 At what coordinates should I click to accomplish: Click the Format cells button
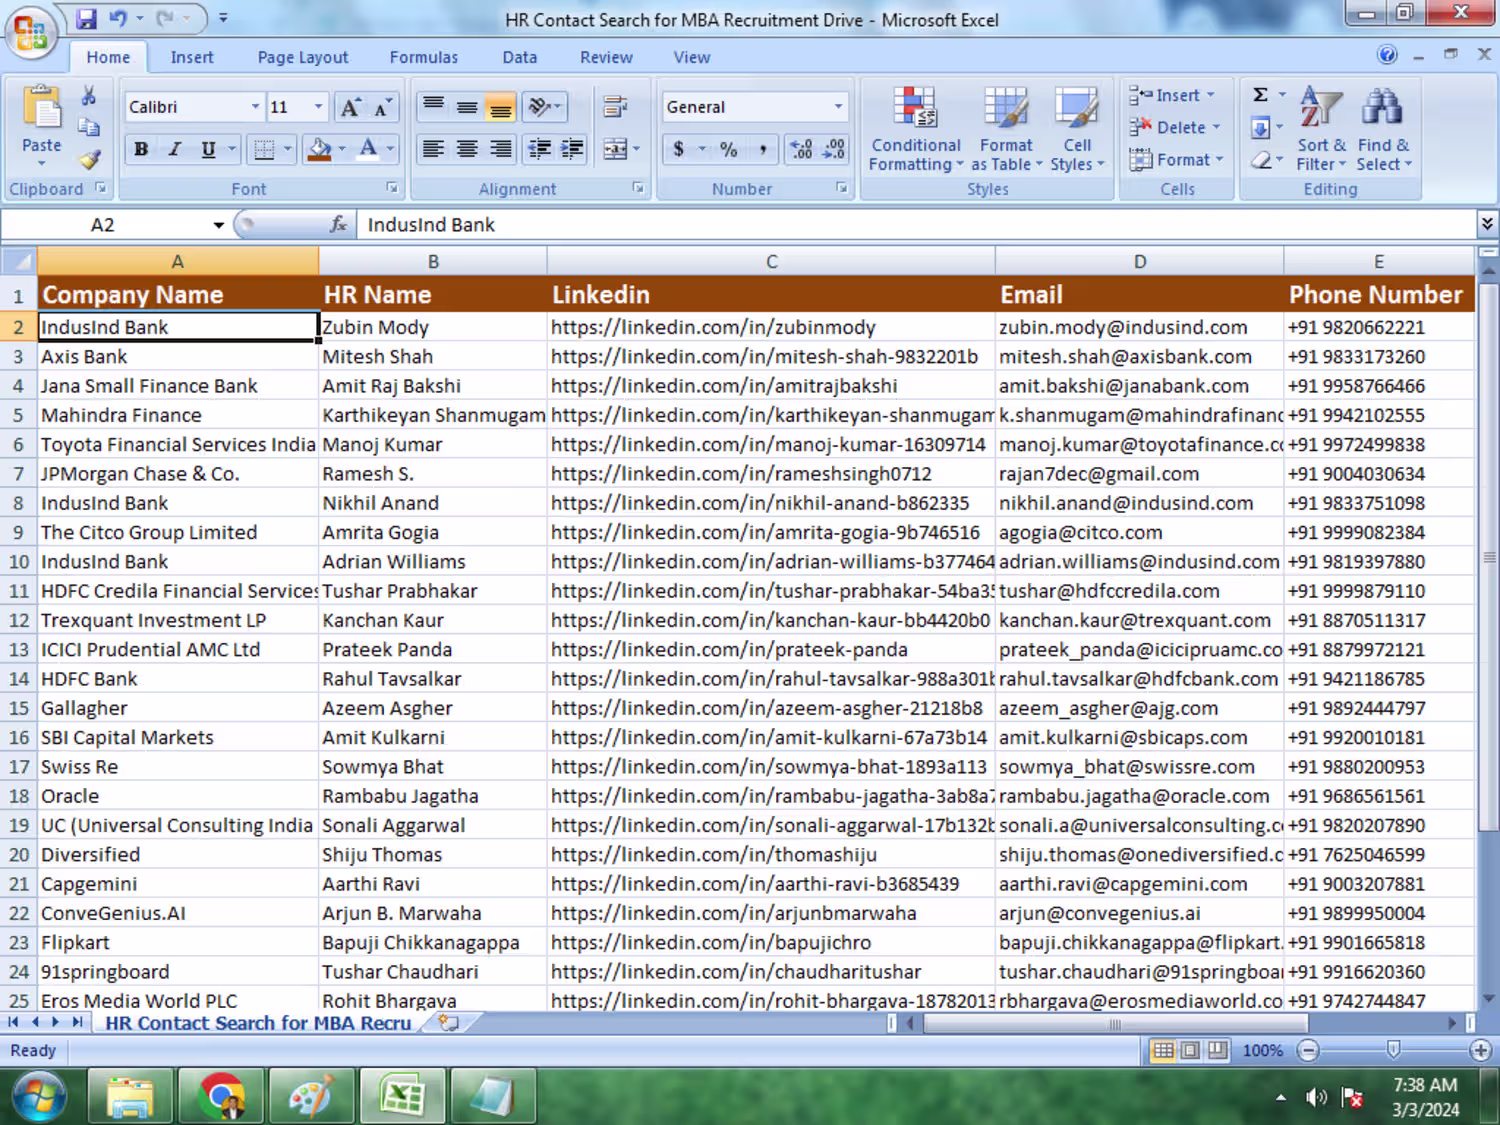tap(1176, 159)
